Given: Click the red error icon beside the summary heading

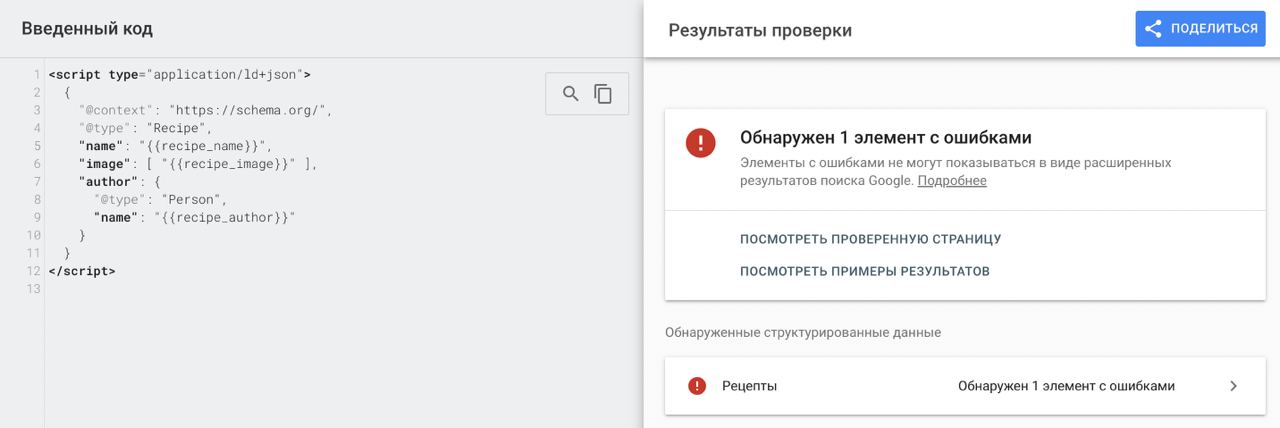Looking at the screenshot, I should point(700,142).
